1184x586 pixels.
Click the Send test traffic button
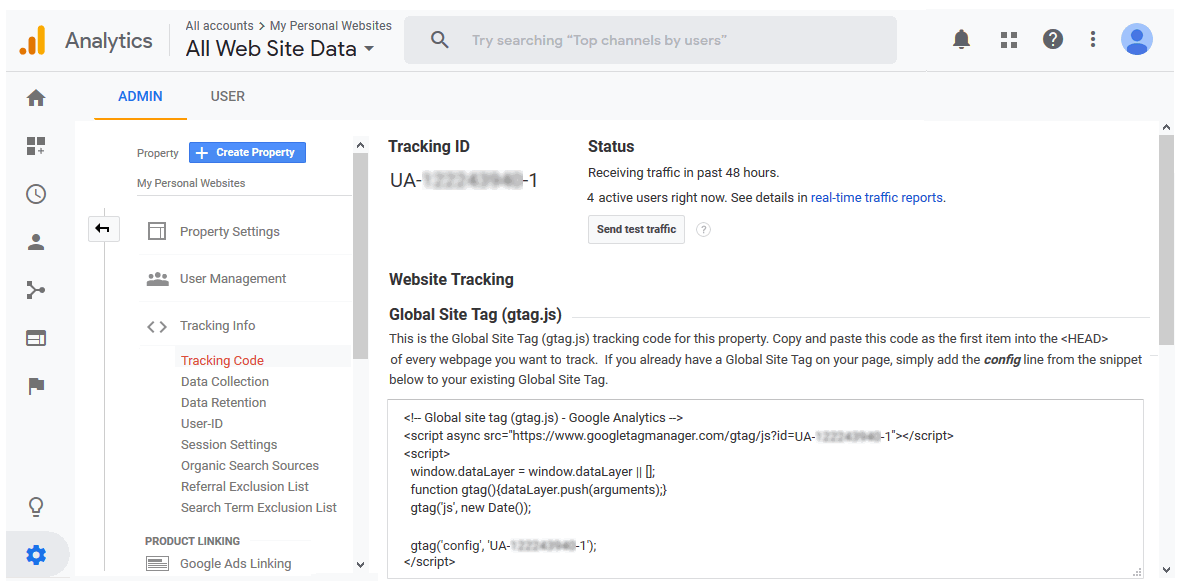[x=636, y=230]
